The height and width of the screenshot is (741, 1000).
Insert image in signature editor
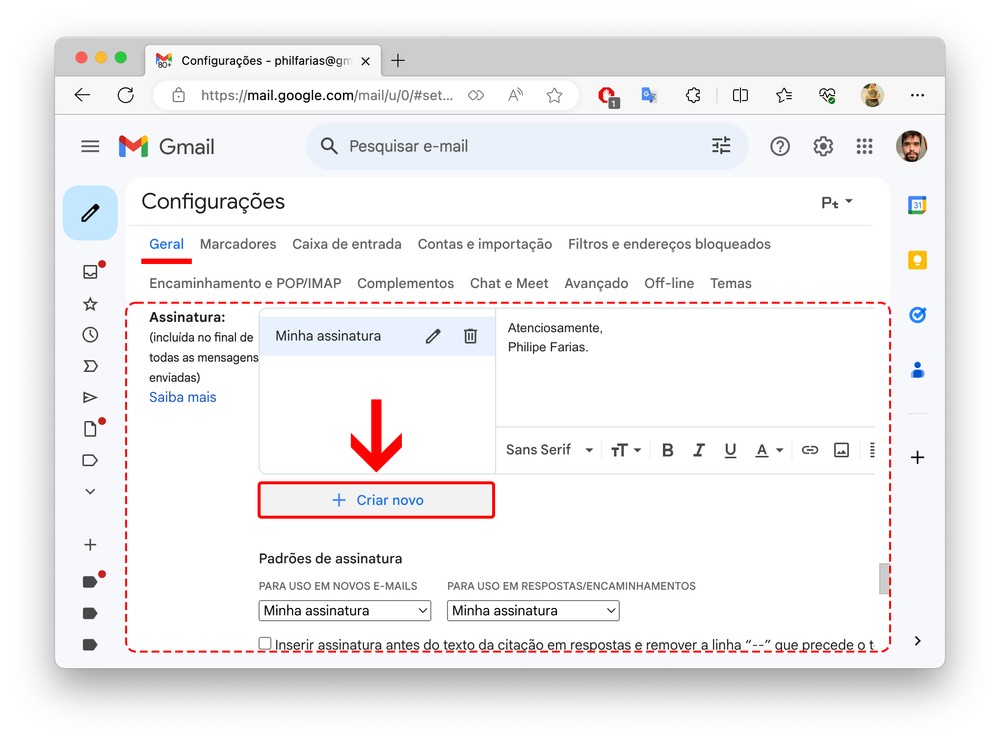(x=841, y=450)
